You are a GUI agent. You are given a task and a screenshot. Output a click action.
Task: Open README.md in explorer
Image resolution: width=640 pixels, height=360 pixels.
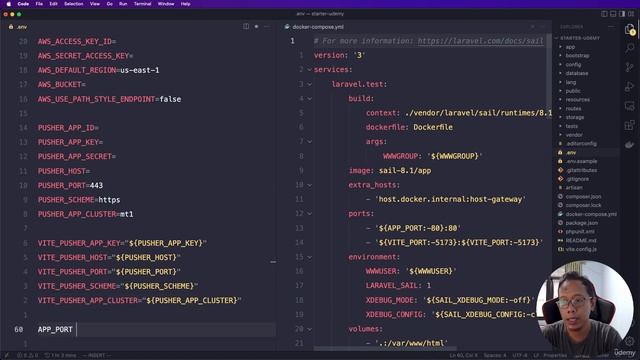pyautogui.click(x=581, y=240)
